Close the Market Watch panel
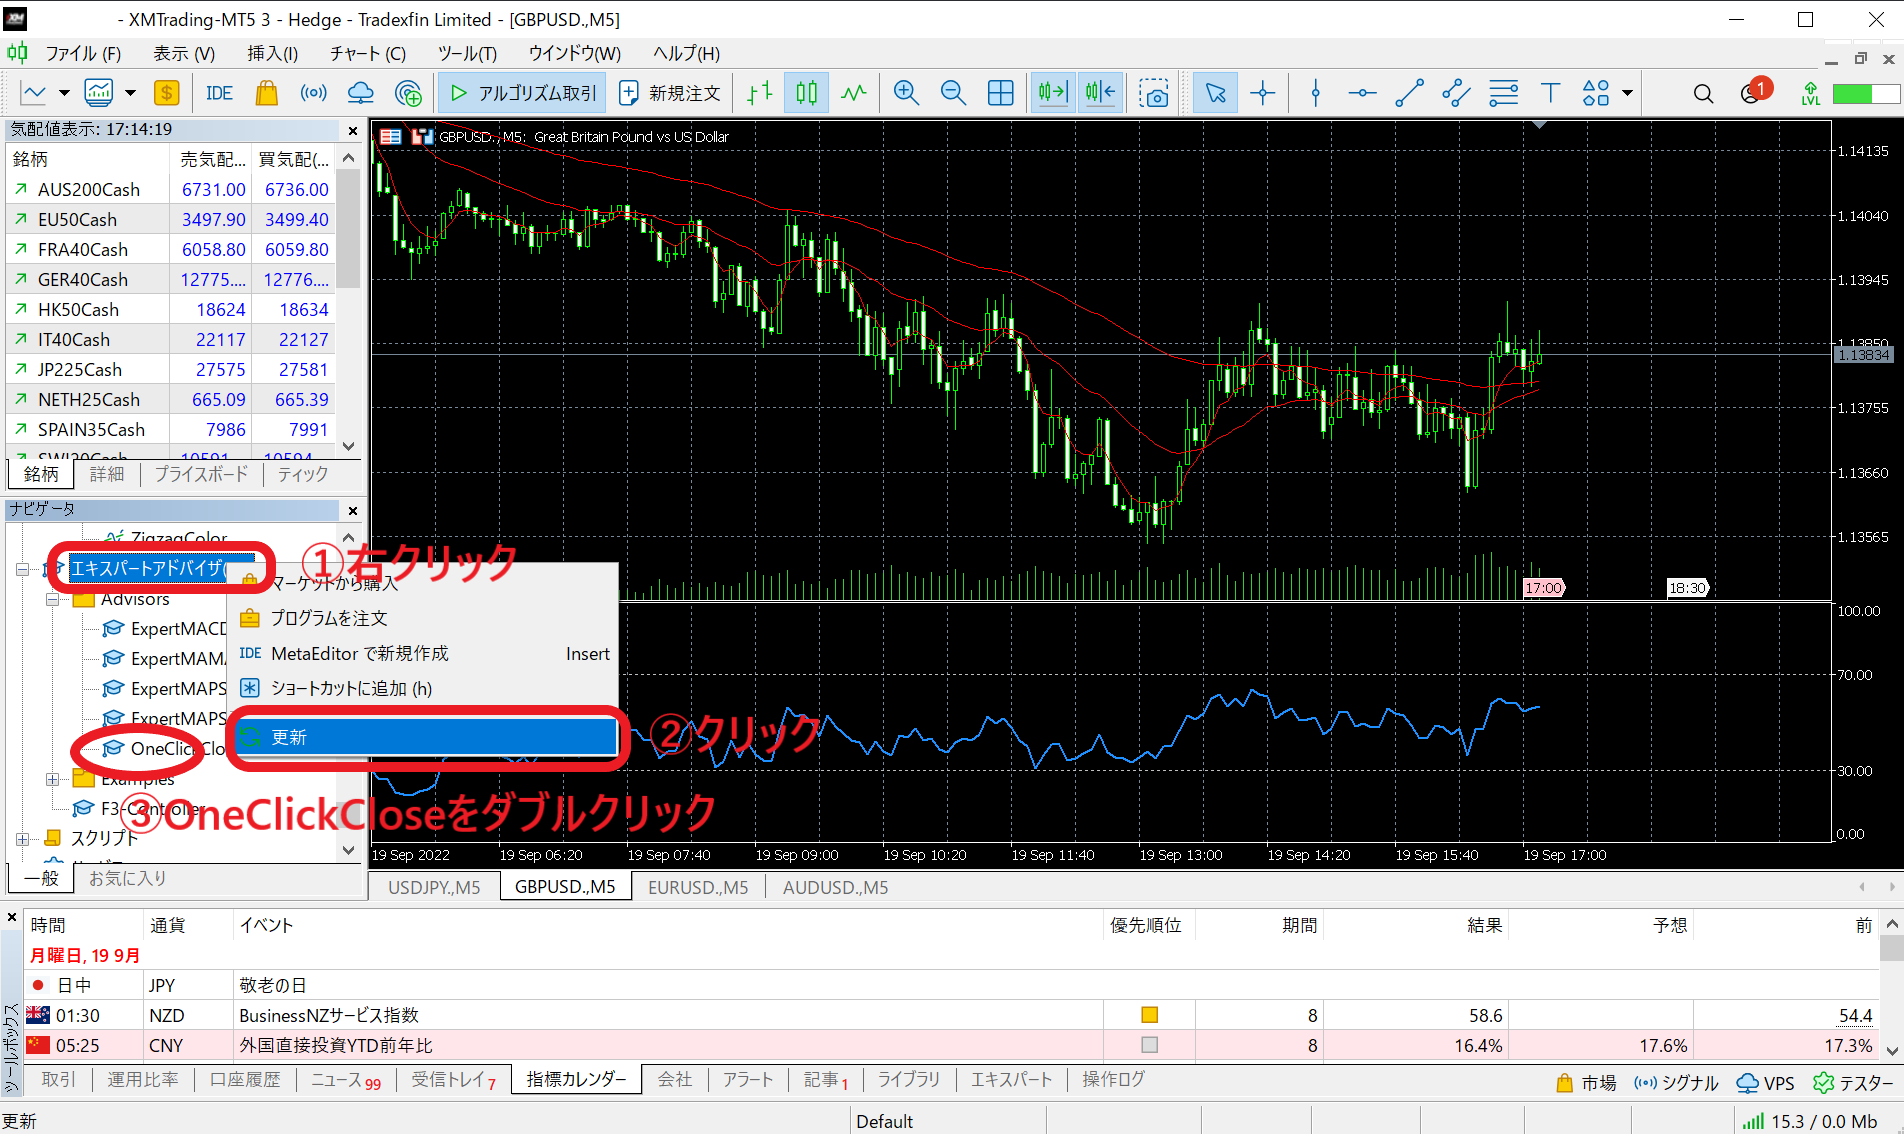The image size is (1904, 1134). coord(352,130)
